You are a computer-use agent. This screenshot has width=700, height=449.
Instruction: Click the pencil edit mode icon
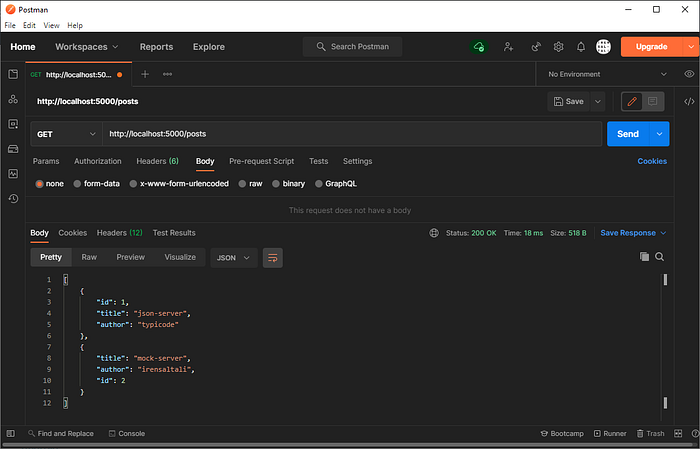tap(632, 101)
